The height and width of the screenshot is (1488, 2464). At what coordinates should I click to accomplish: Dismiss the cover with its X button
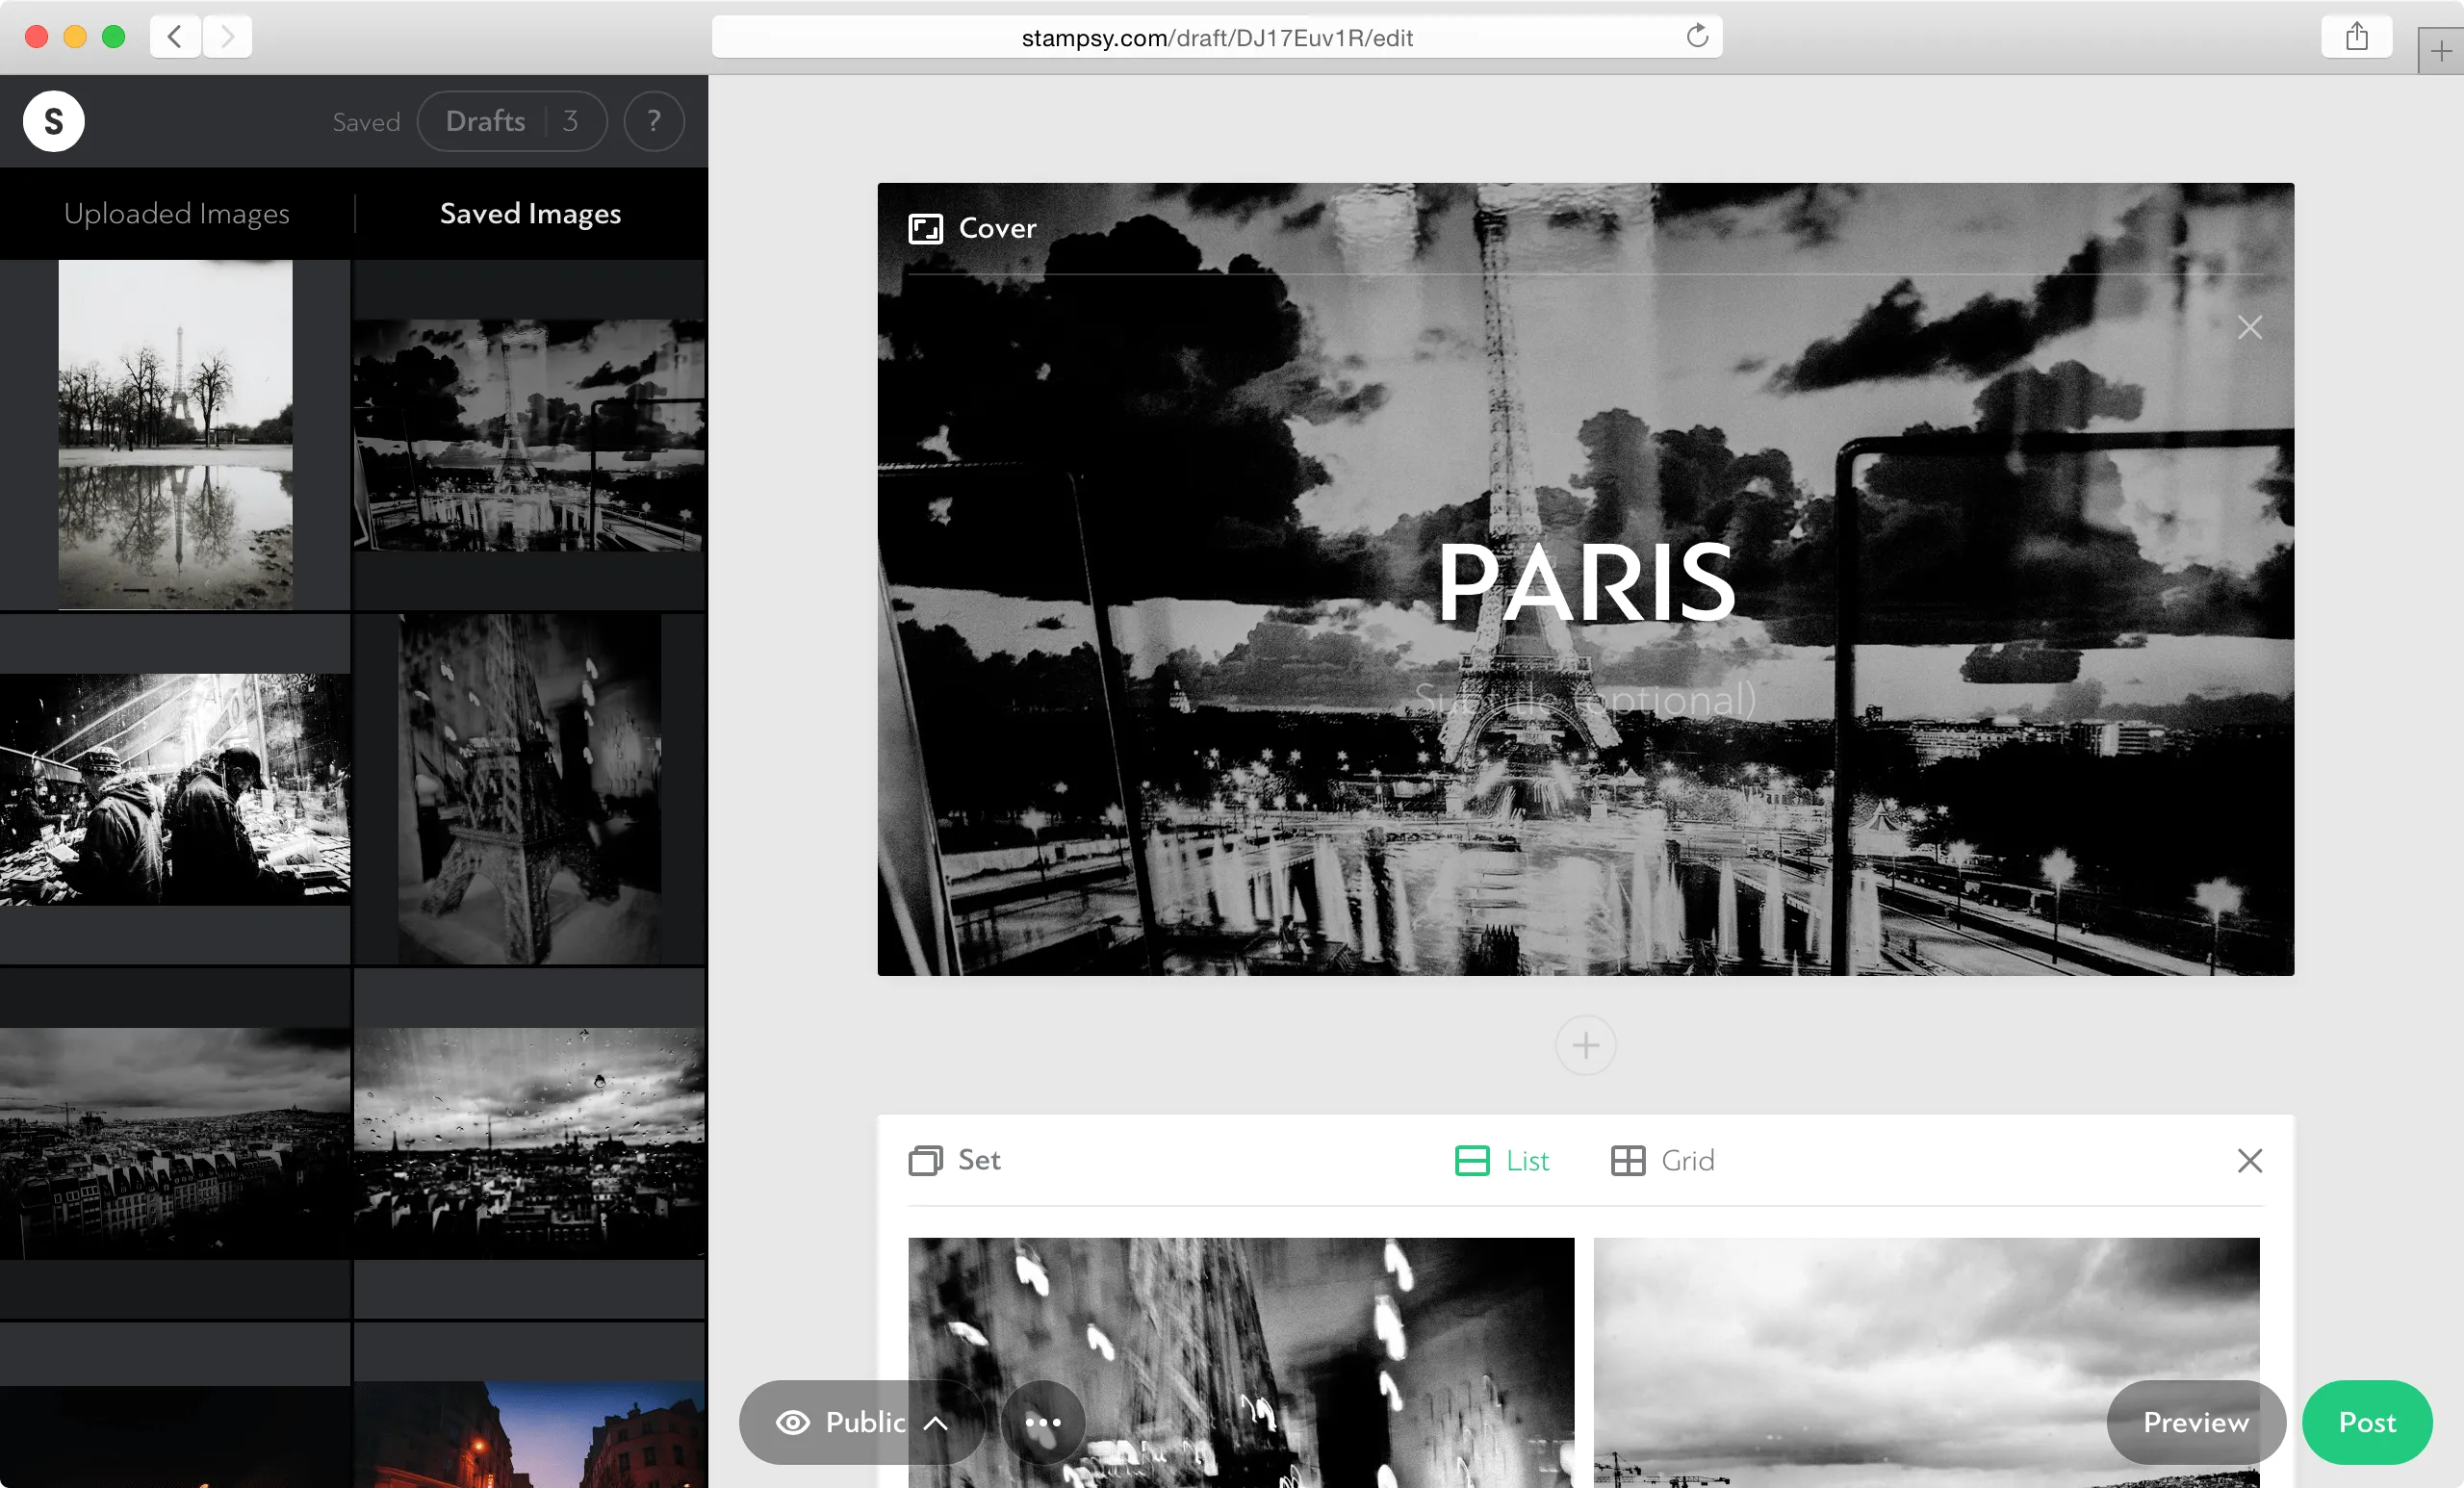click(2251, 327)
